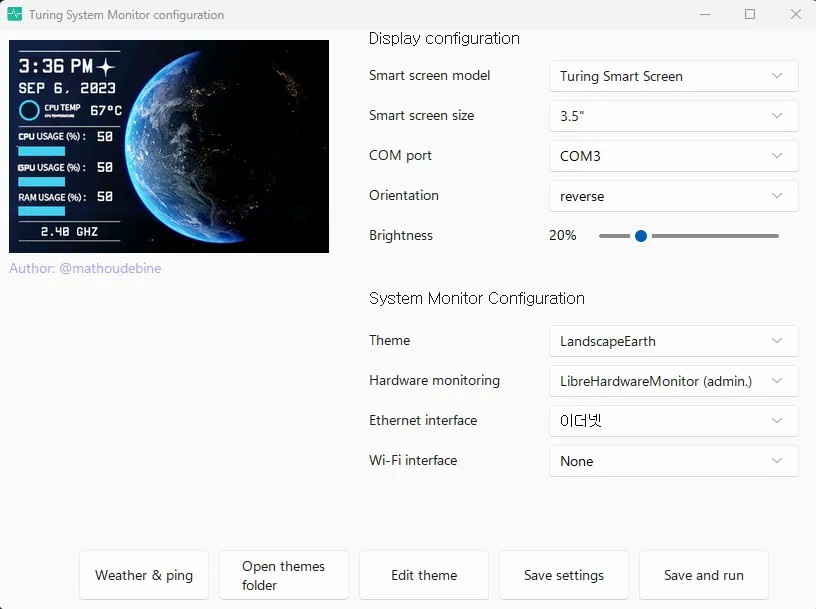Open the COM port dropdown showing COM3
816x609 pixels.
click(x=673, y=156)
